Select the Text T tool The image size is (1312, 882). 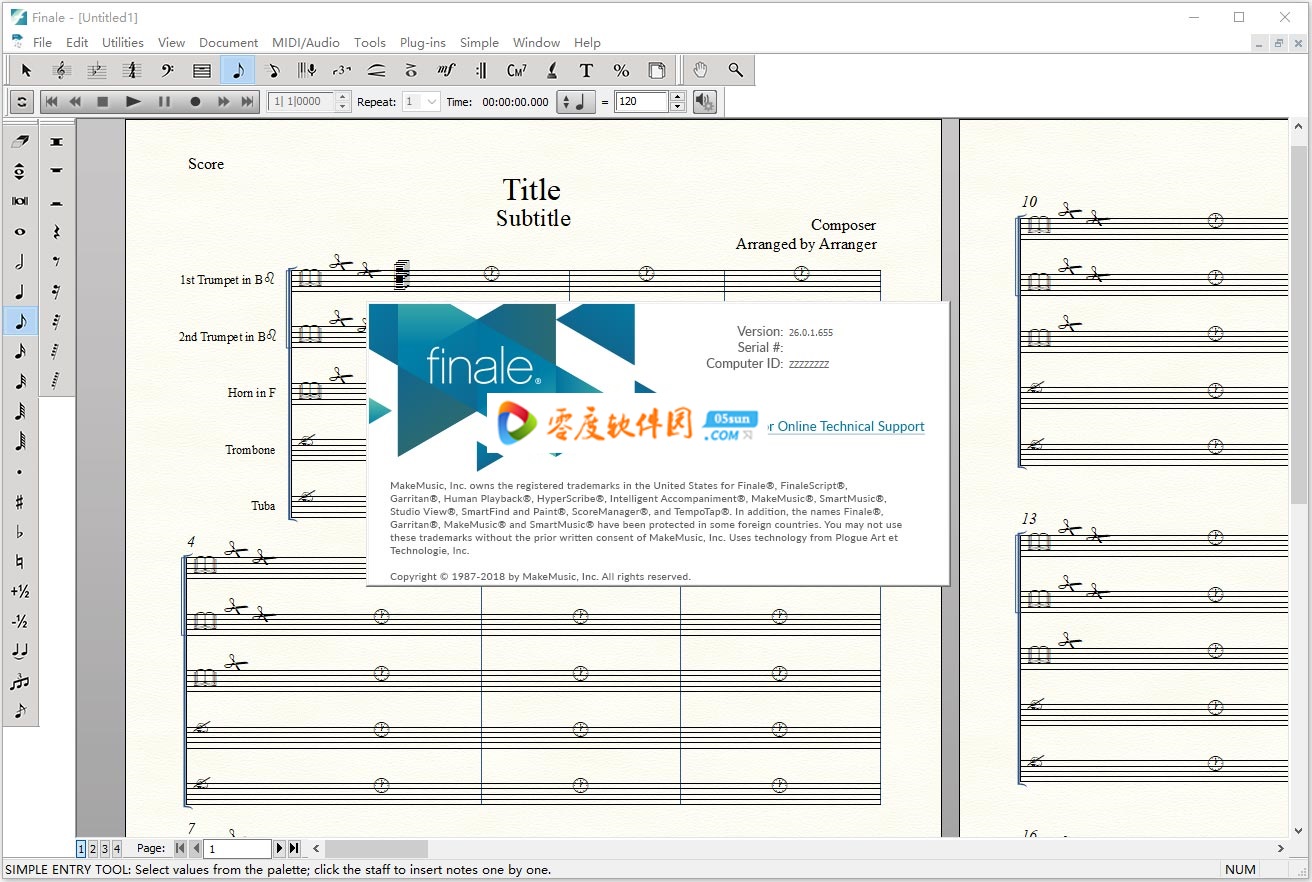tap(586, 70)
